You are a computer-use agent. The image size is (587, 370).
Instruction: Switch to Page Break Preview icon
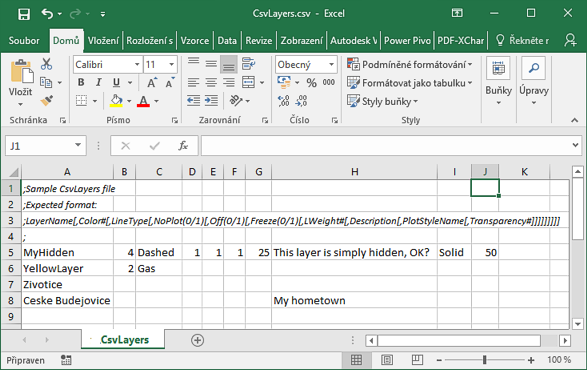pyautogui.click(x=417, y=360)
